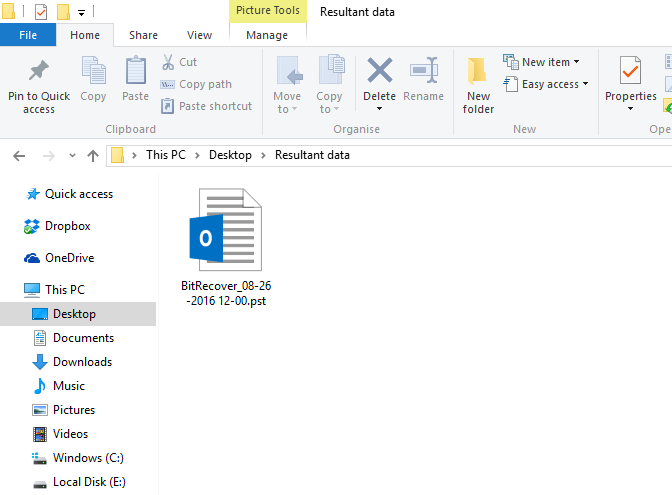This screenshot has width=672, height=495.
Task: Expand breadcrumb chevron after This PC
Action: (198, 156)
